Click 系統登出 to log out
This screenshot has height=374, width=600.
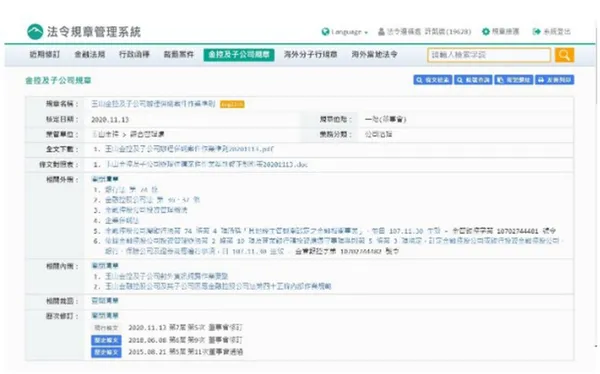pyautogui.click(x=552, y=32)
